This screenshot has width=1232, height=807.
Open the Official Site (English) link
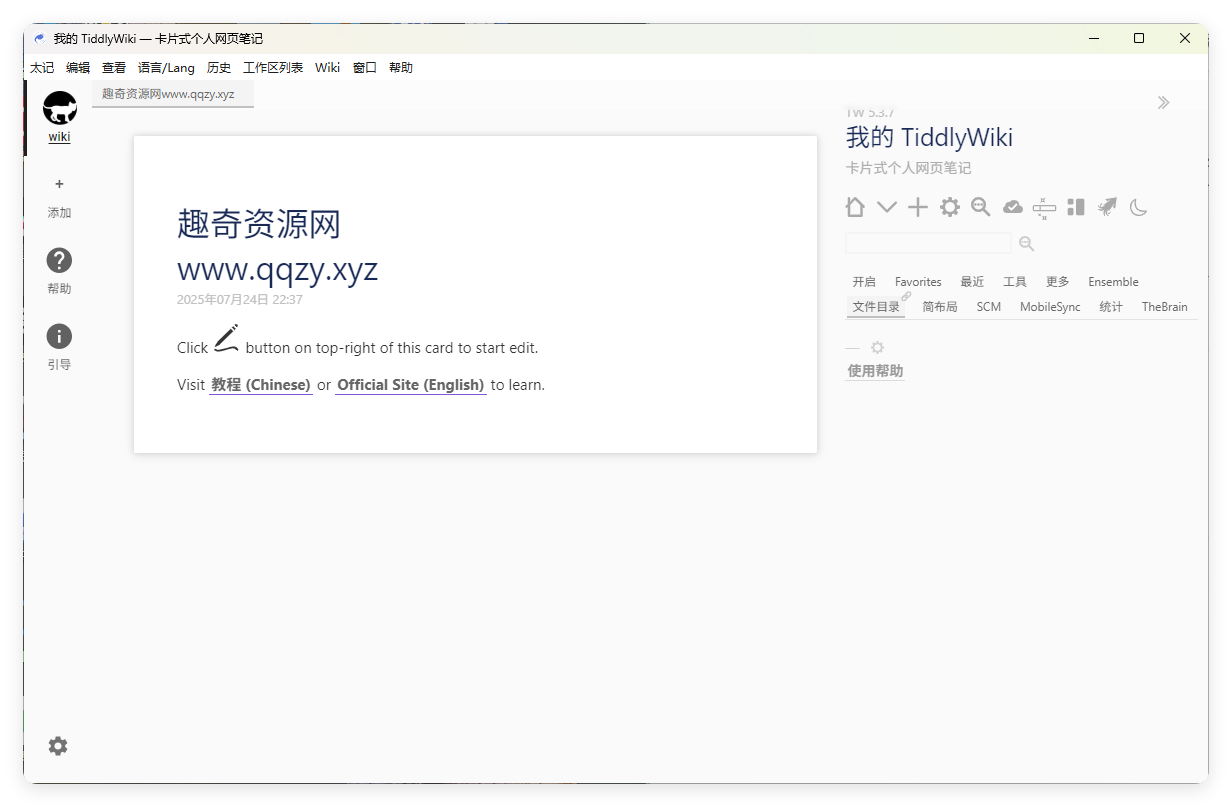410,384
